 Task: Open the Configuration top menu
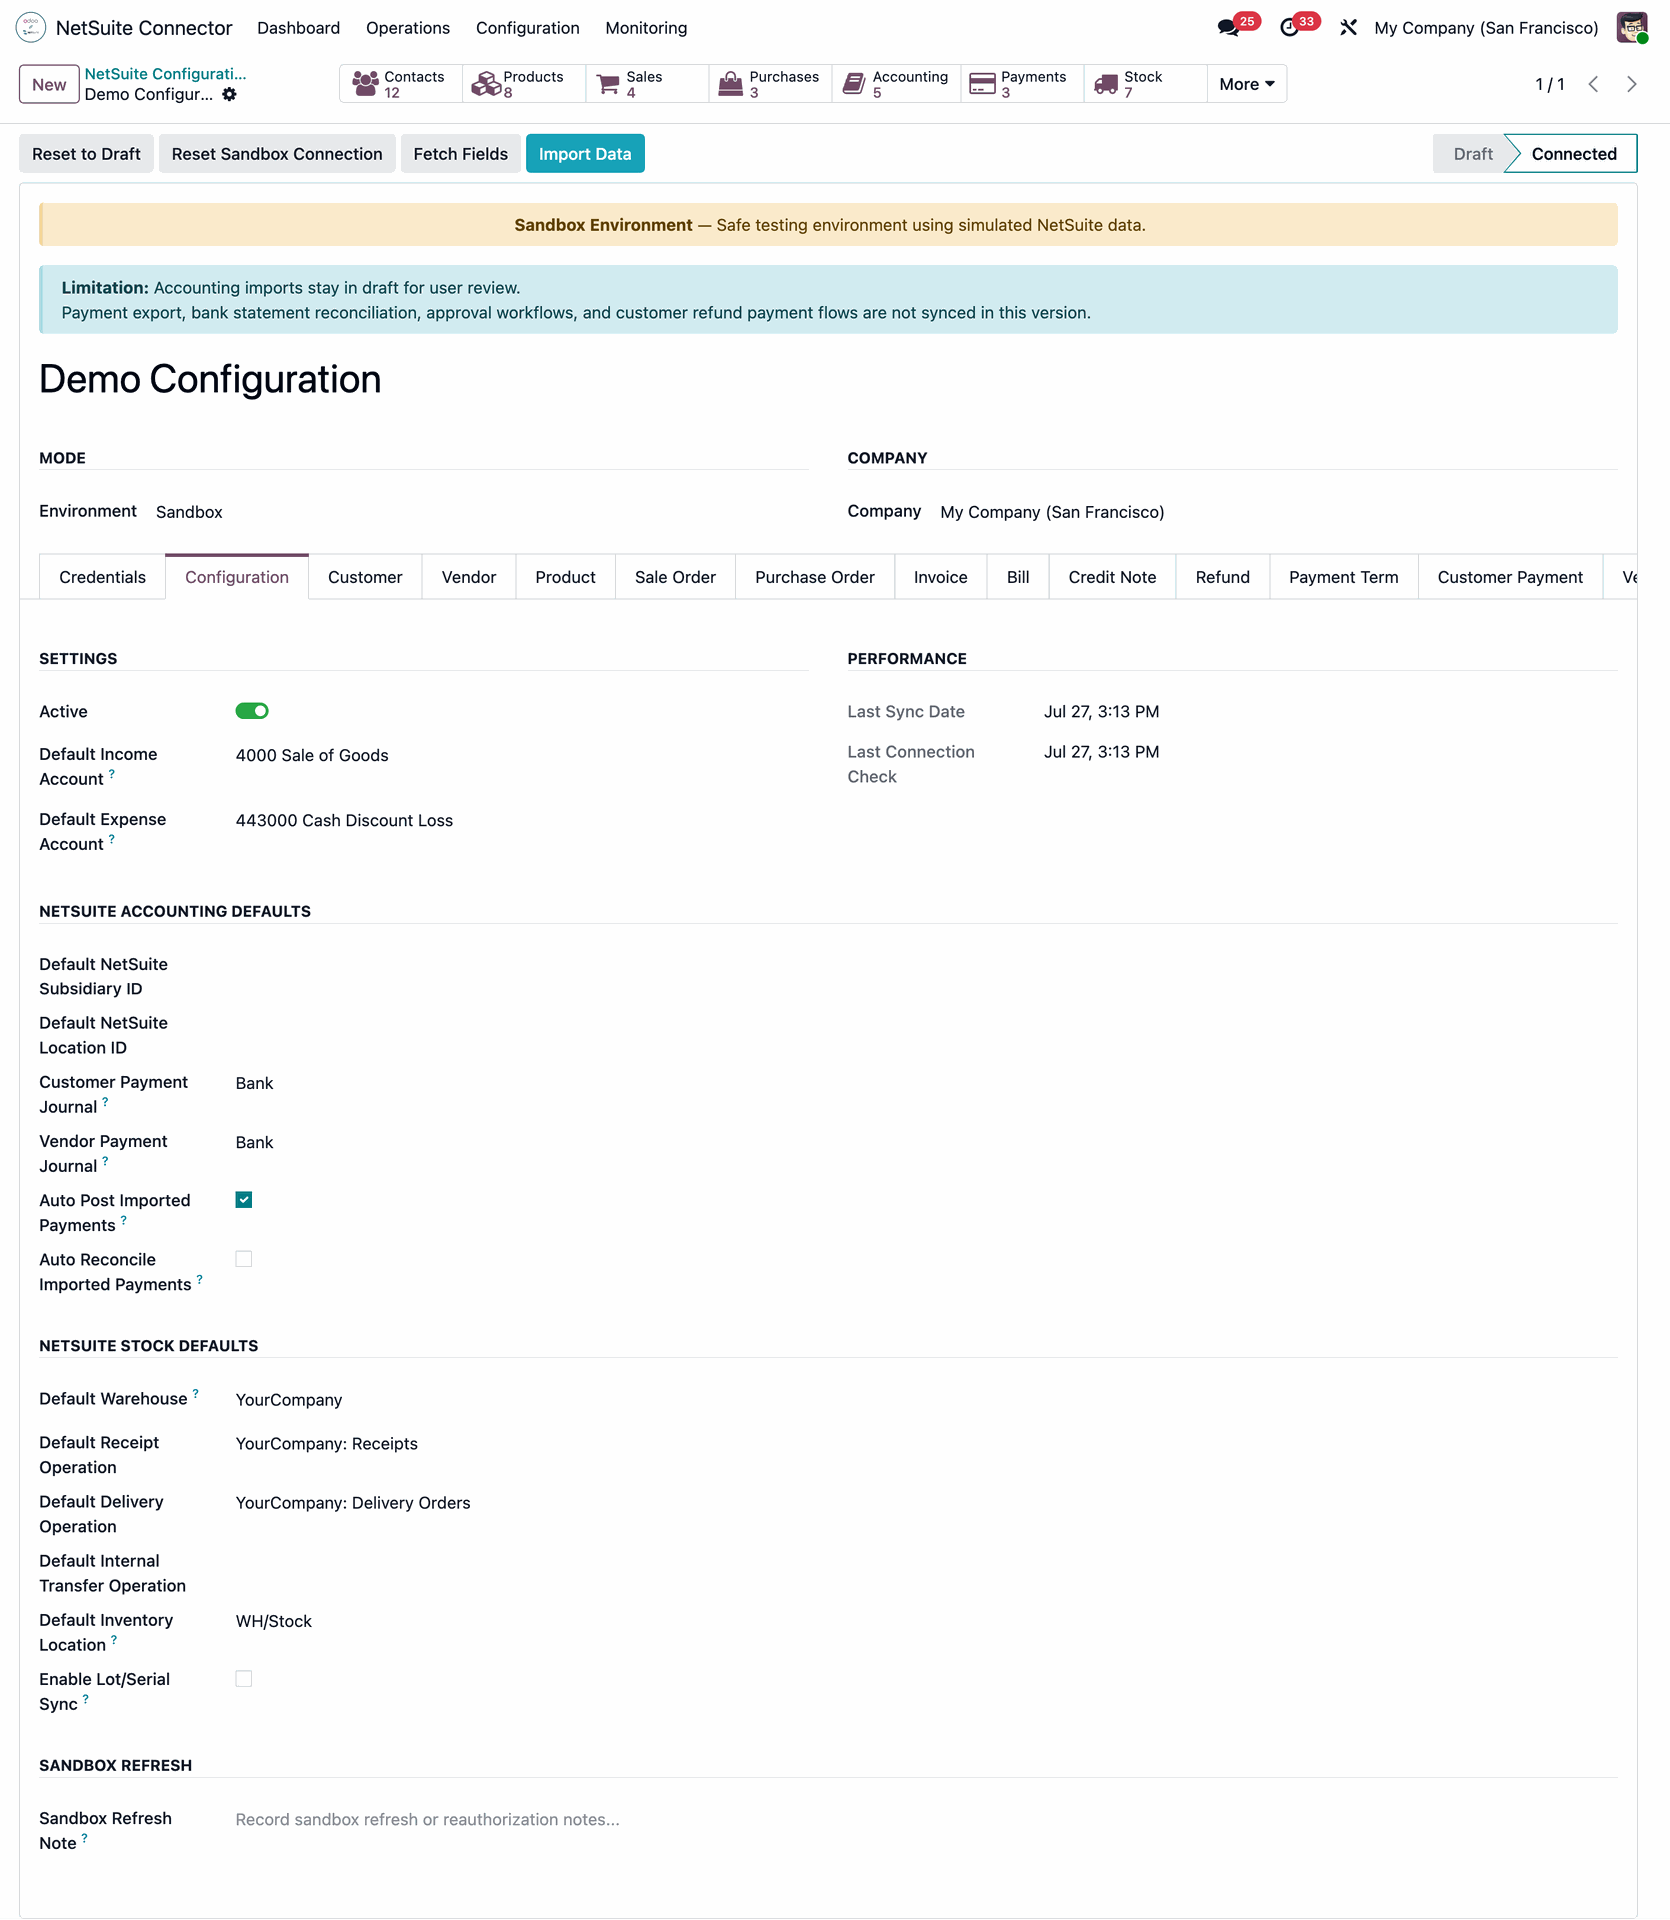click(527, 28)
